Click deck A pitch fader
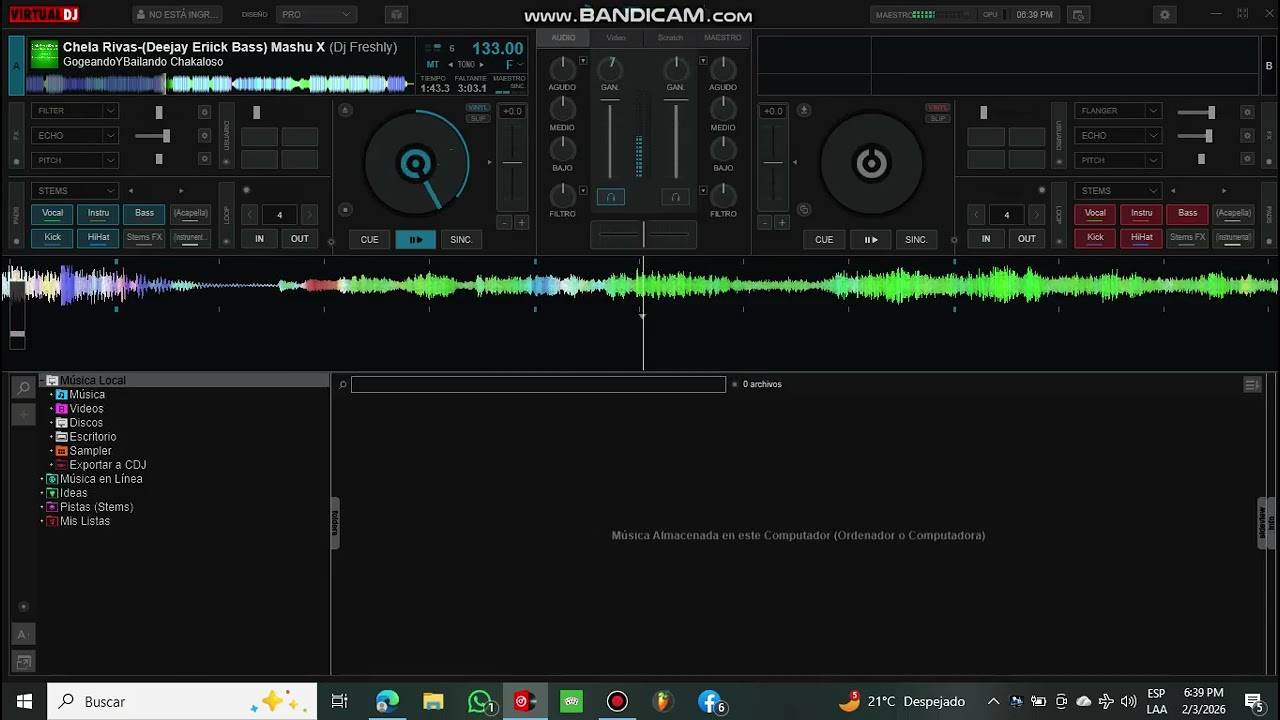1280x720 pixels. 512,162
